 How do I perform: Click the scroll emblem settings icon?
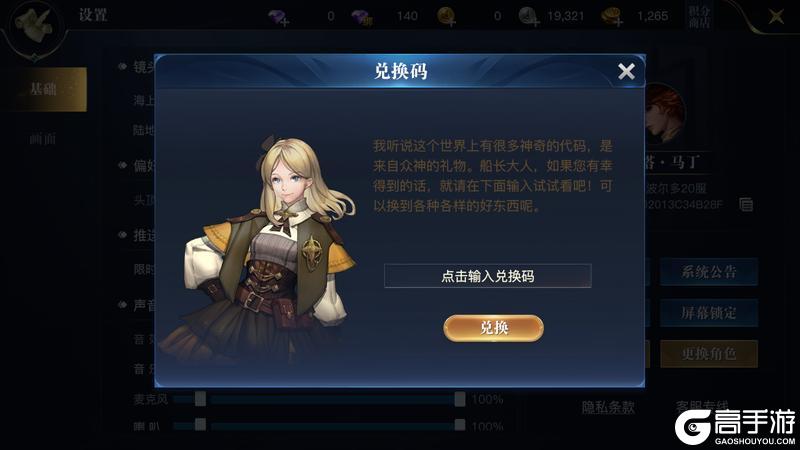pos(34,26)
